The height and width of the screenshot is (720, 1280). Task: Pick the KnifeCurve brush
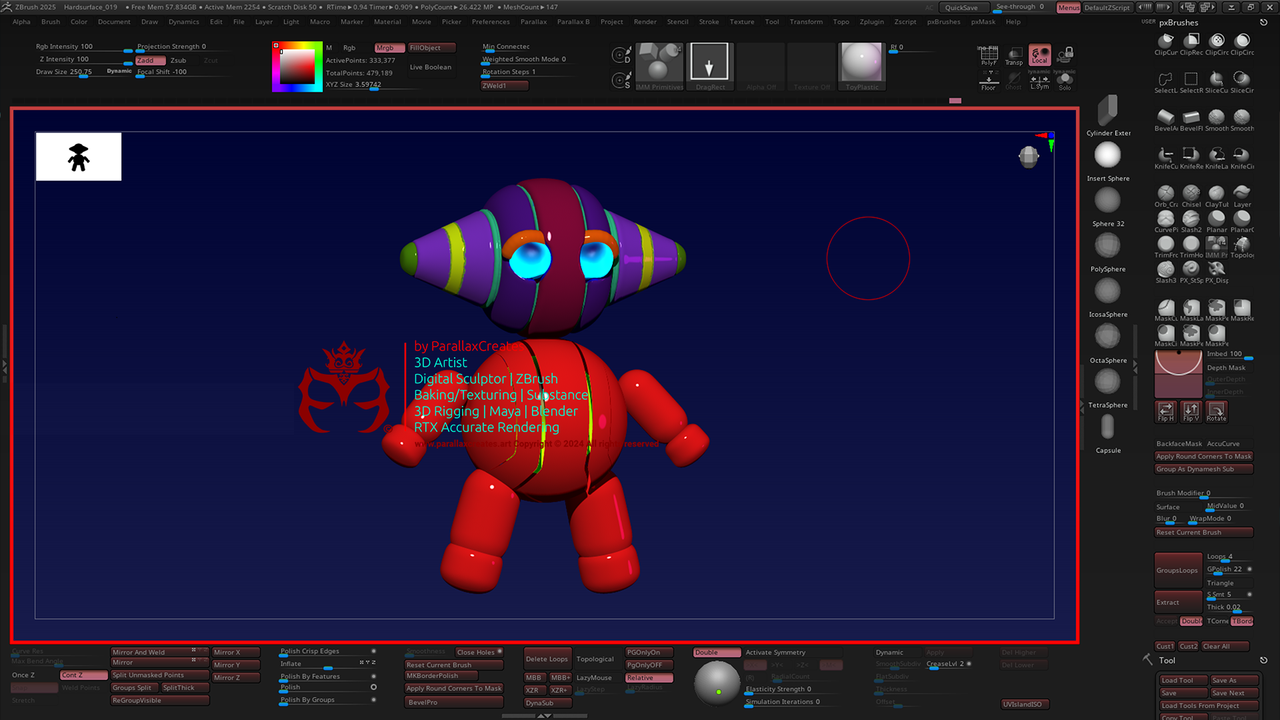[x=1166, y=154]
